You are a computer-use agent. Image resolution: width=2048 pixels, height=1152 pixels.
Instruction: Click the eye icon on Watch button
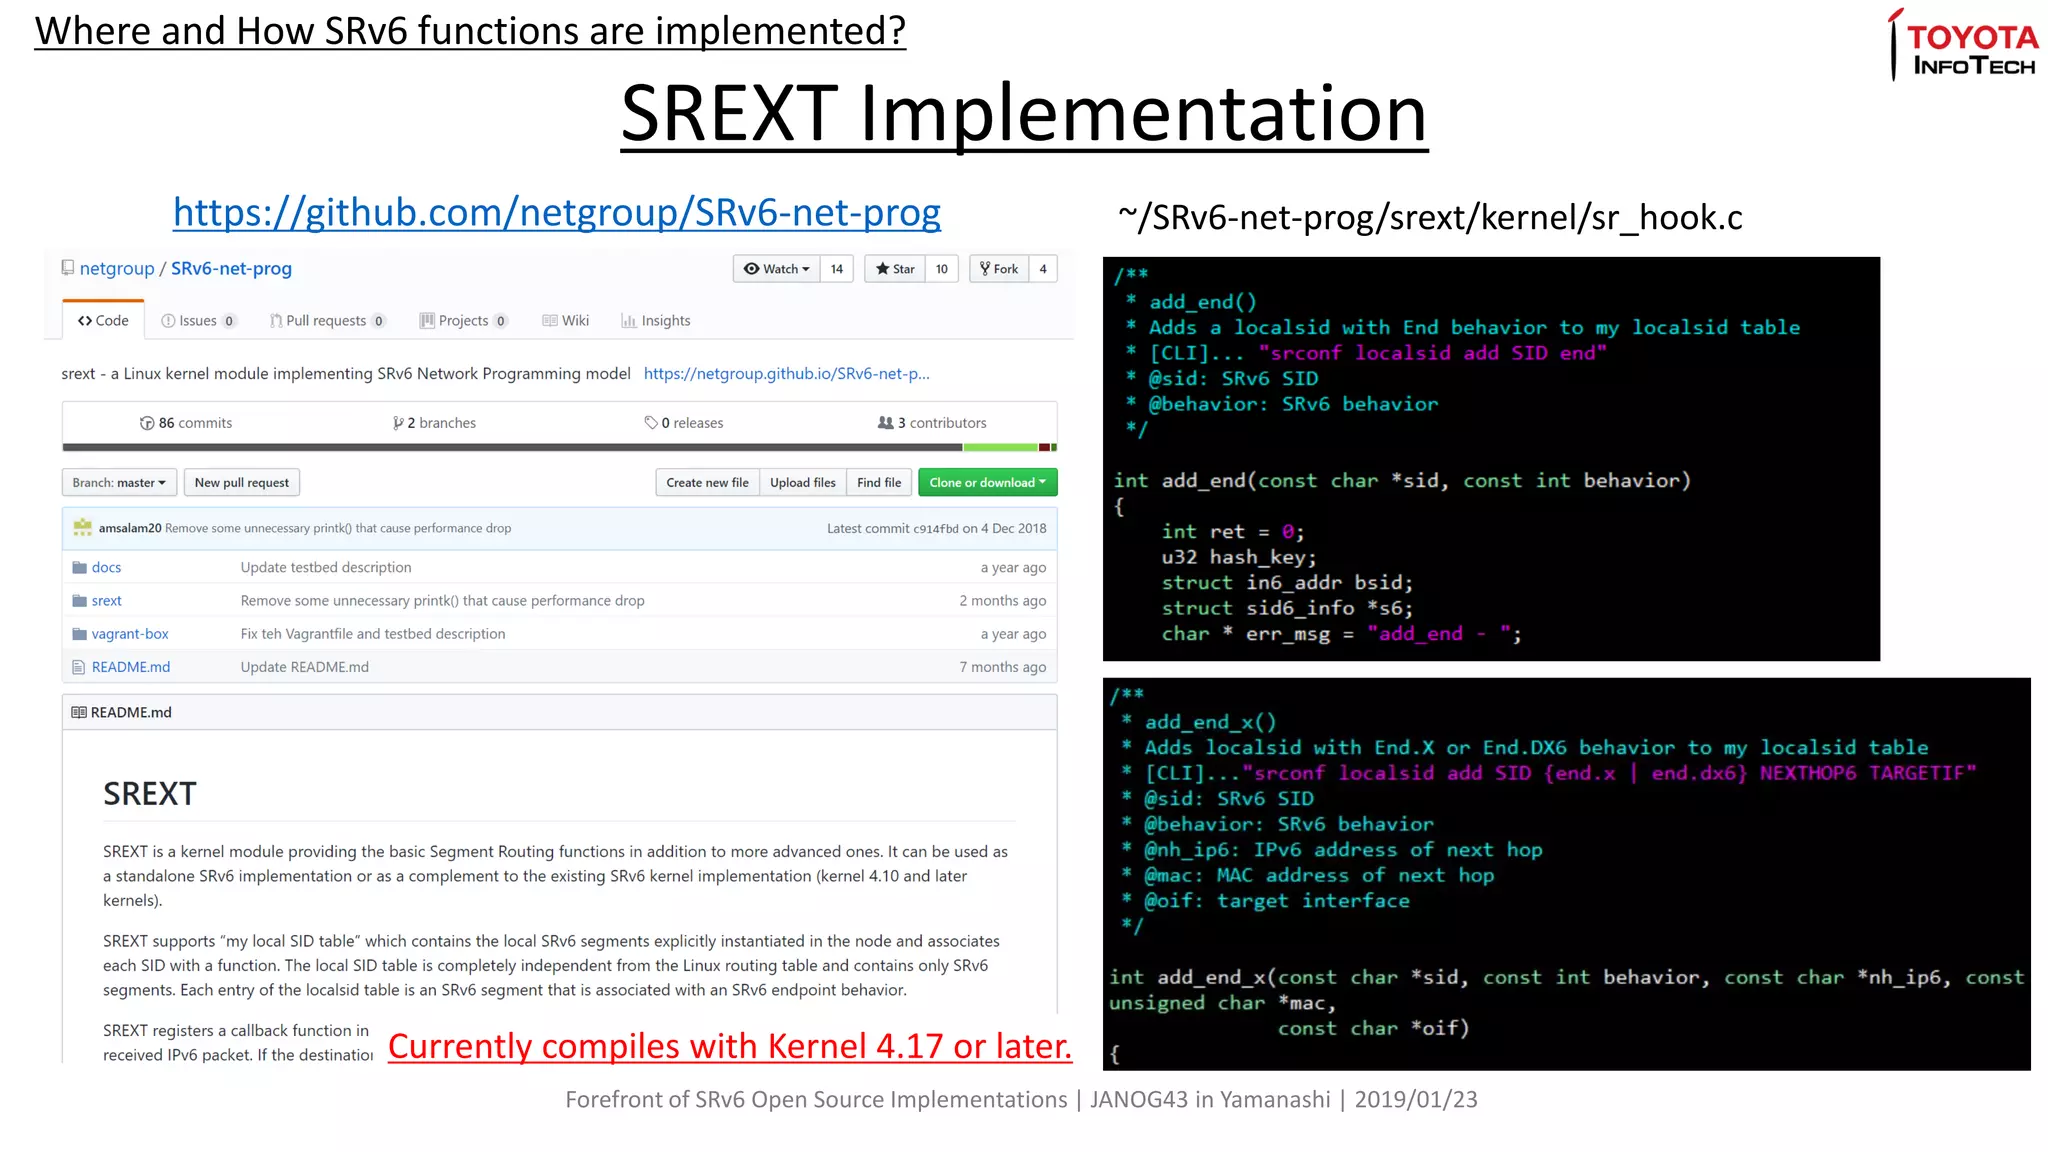coord(752,269)
